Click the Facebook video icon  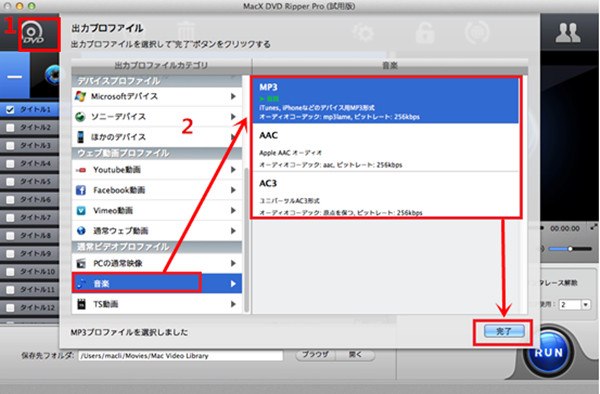(81, 190)
